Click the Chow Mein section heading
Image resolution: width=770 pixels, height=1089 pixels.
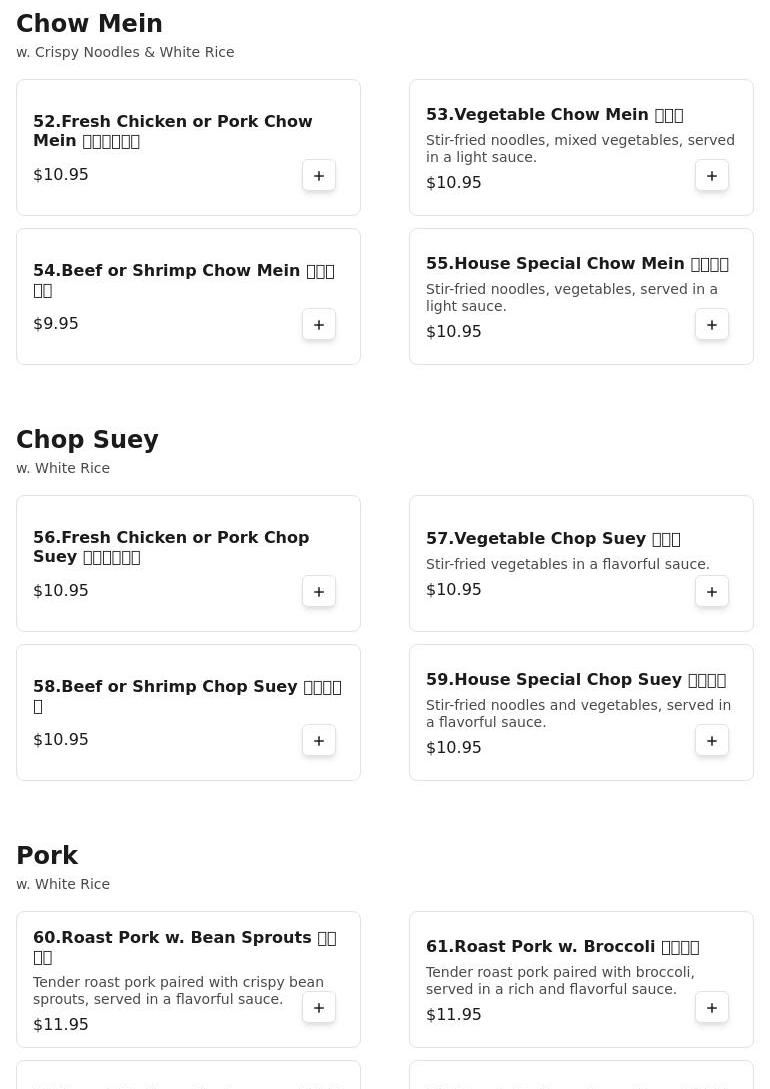pyautogui.click(x=90, y=23)
